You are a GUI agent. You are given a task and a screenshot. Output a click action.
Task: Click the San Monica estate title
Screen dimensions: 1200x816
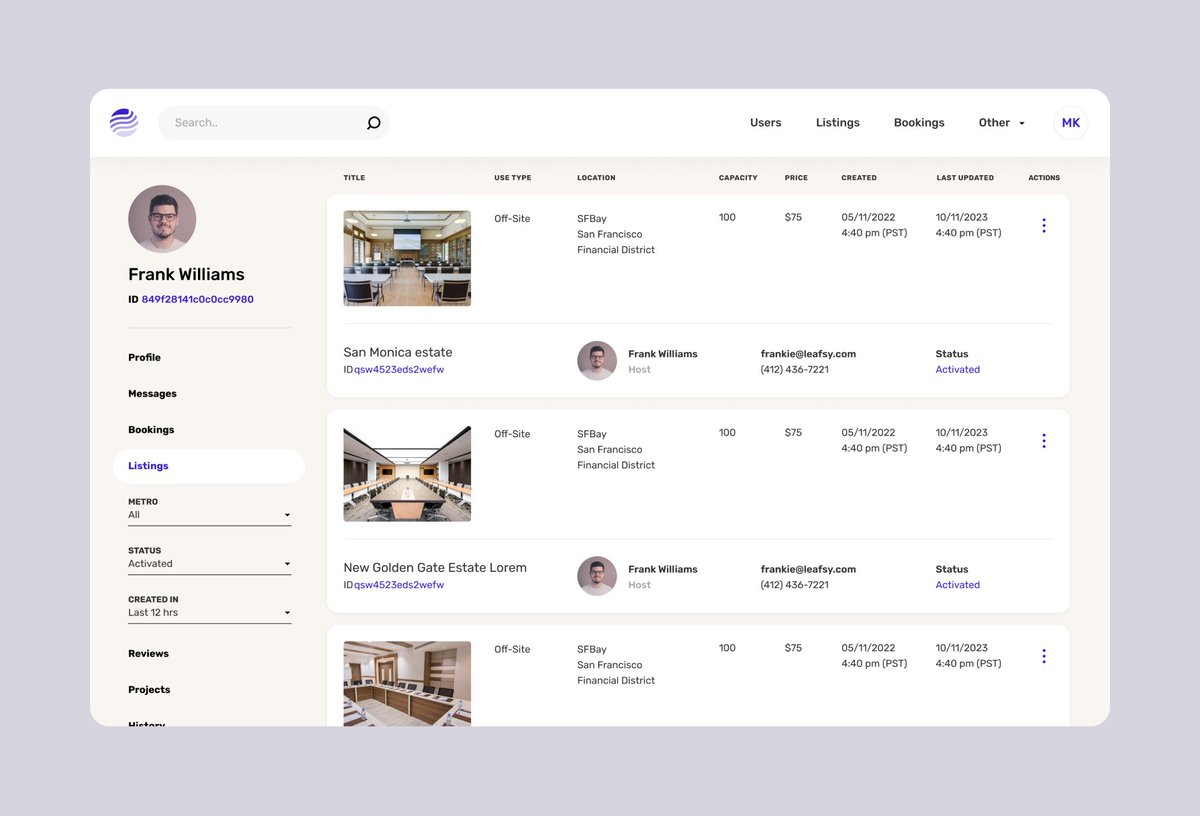point(398,352)
